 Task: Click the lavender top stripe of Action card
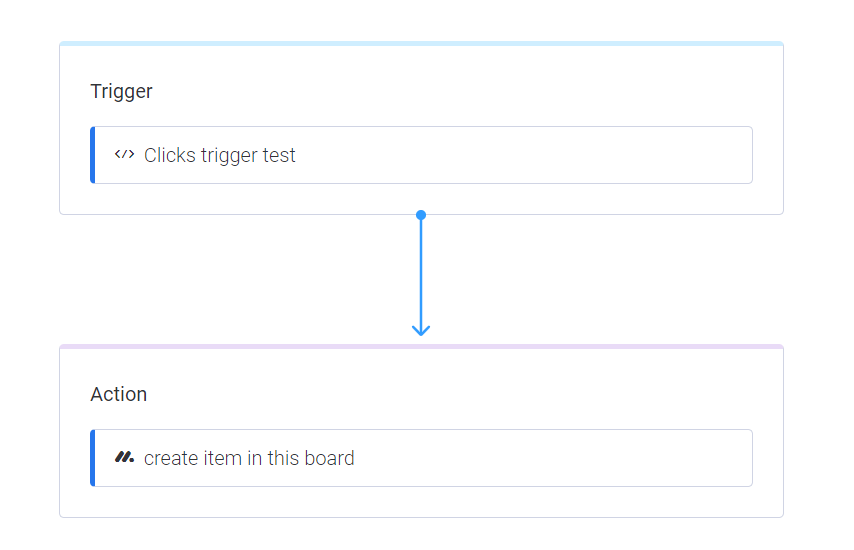point(421,346)
